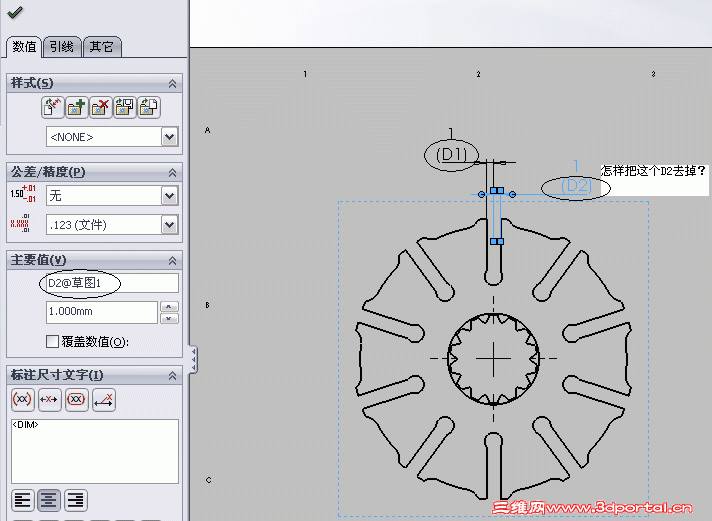Collapse the 主要值(V) section
The width and height of the screenshot is (712, 521).
pyautogui.click(x=172, y=261)
